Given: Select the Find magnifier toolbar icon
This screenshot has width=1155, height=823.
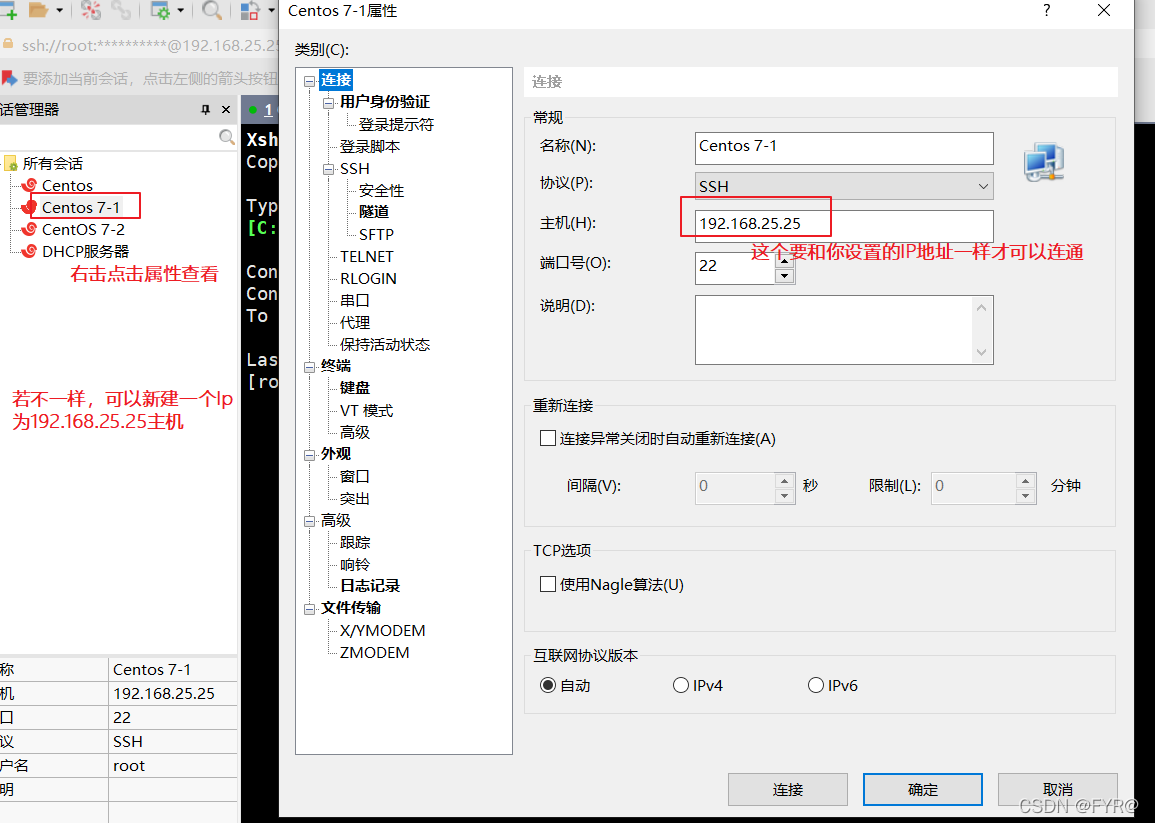Looking at the screenshot, I should [x=212, y=11].
